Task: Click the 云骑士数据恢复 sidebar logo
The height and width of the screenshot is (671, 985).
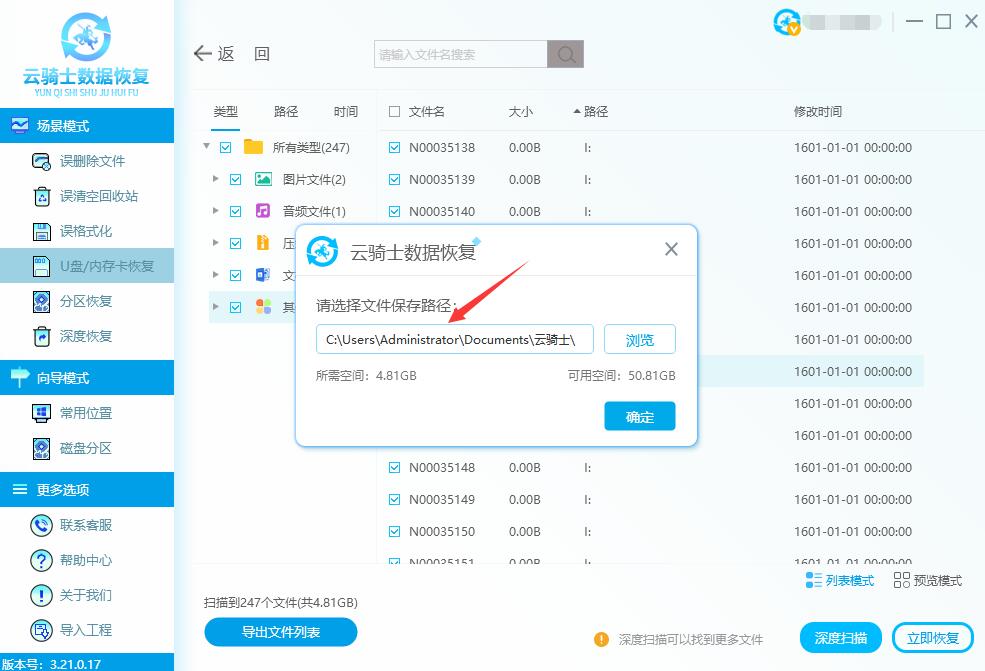Action: (86, 54)
